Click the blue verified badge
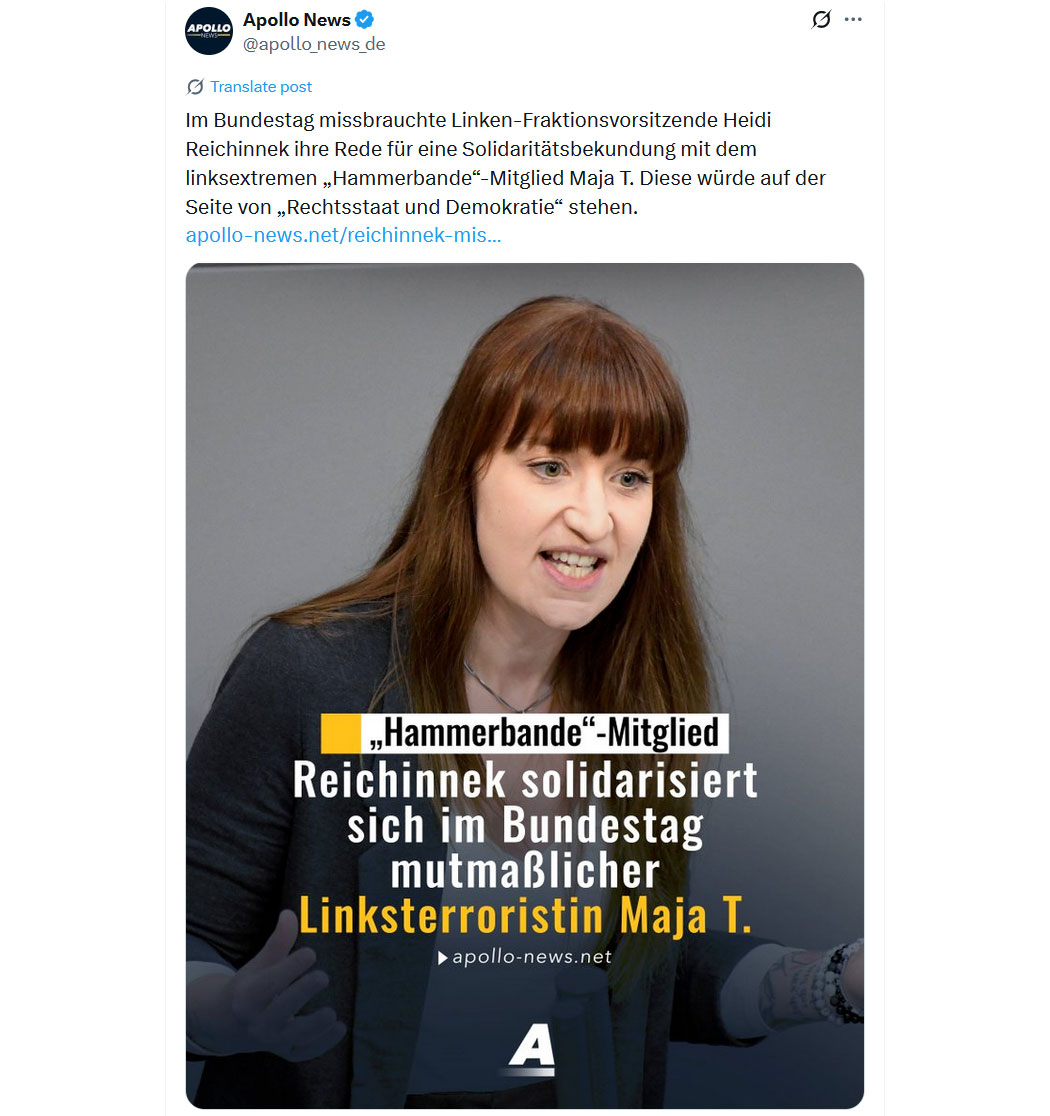 pyautogui.click(x=364, y=20)
